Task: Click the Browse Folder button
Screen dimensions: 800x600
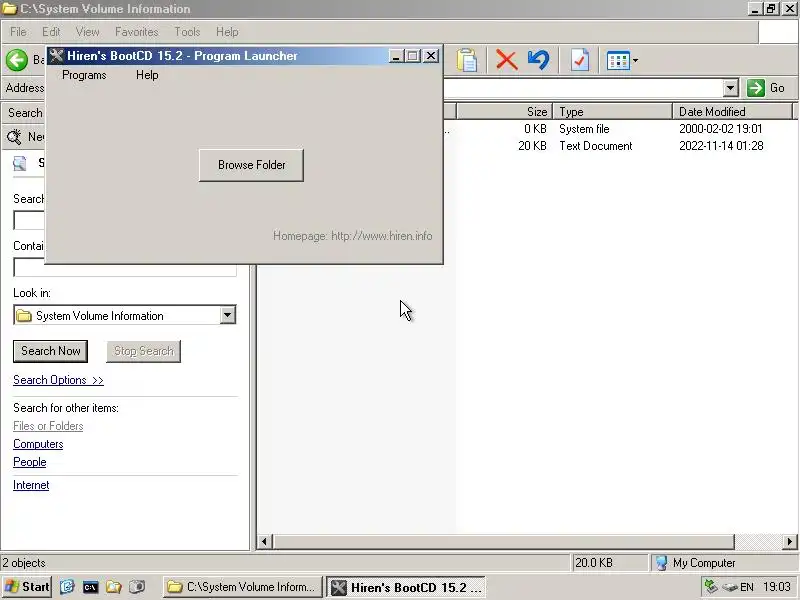Action: tap(251, 165)
